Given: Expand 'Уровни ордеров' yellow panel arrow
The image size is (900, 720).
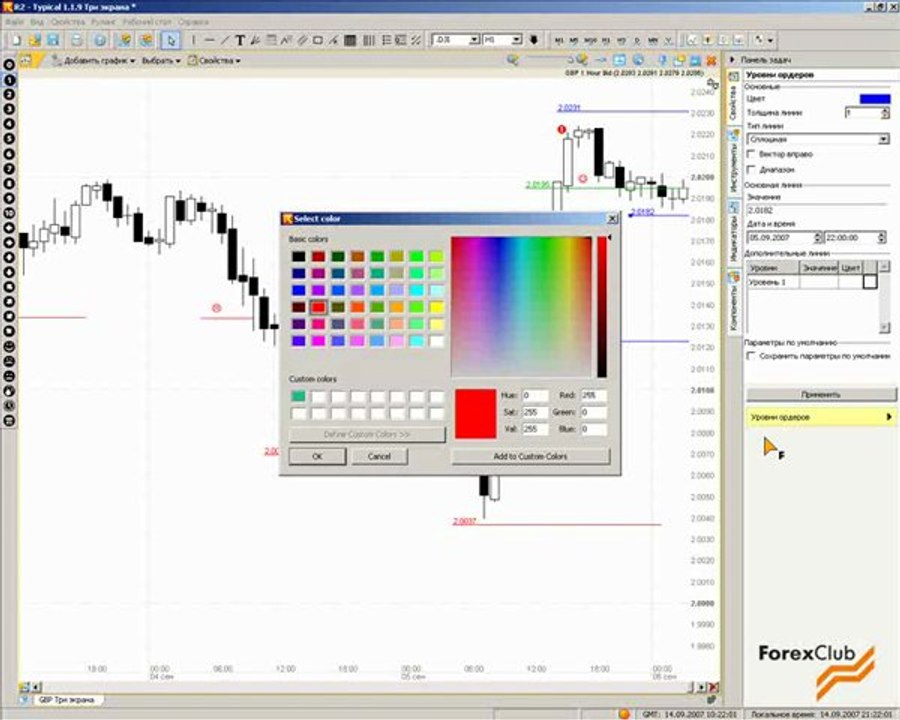Looking at the screenshot, I should [x=889, y=417].
